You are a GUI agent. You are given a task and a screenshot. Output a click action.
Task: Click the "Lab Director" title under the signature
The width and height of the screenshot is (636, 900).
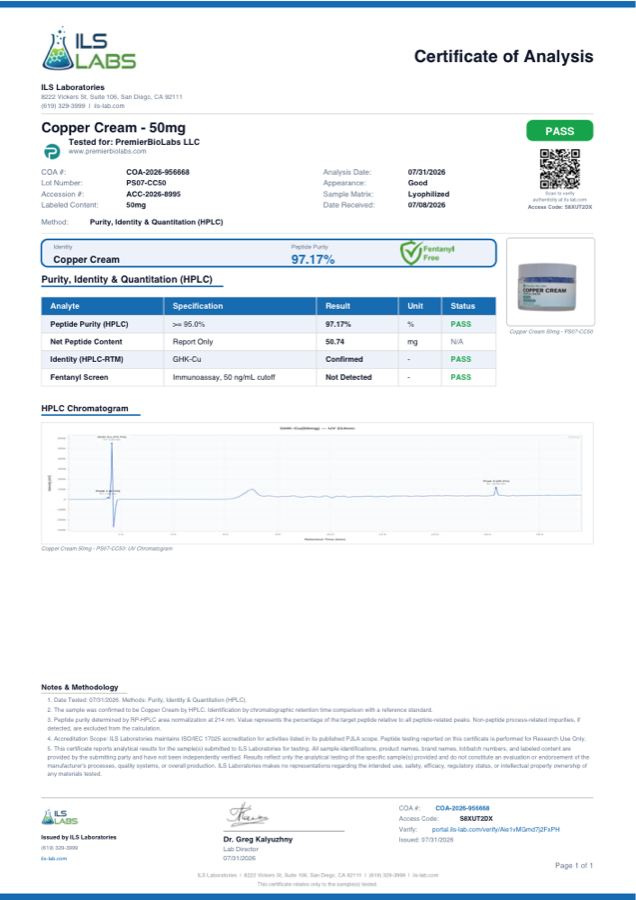click(x=239, y=849)
